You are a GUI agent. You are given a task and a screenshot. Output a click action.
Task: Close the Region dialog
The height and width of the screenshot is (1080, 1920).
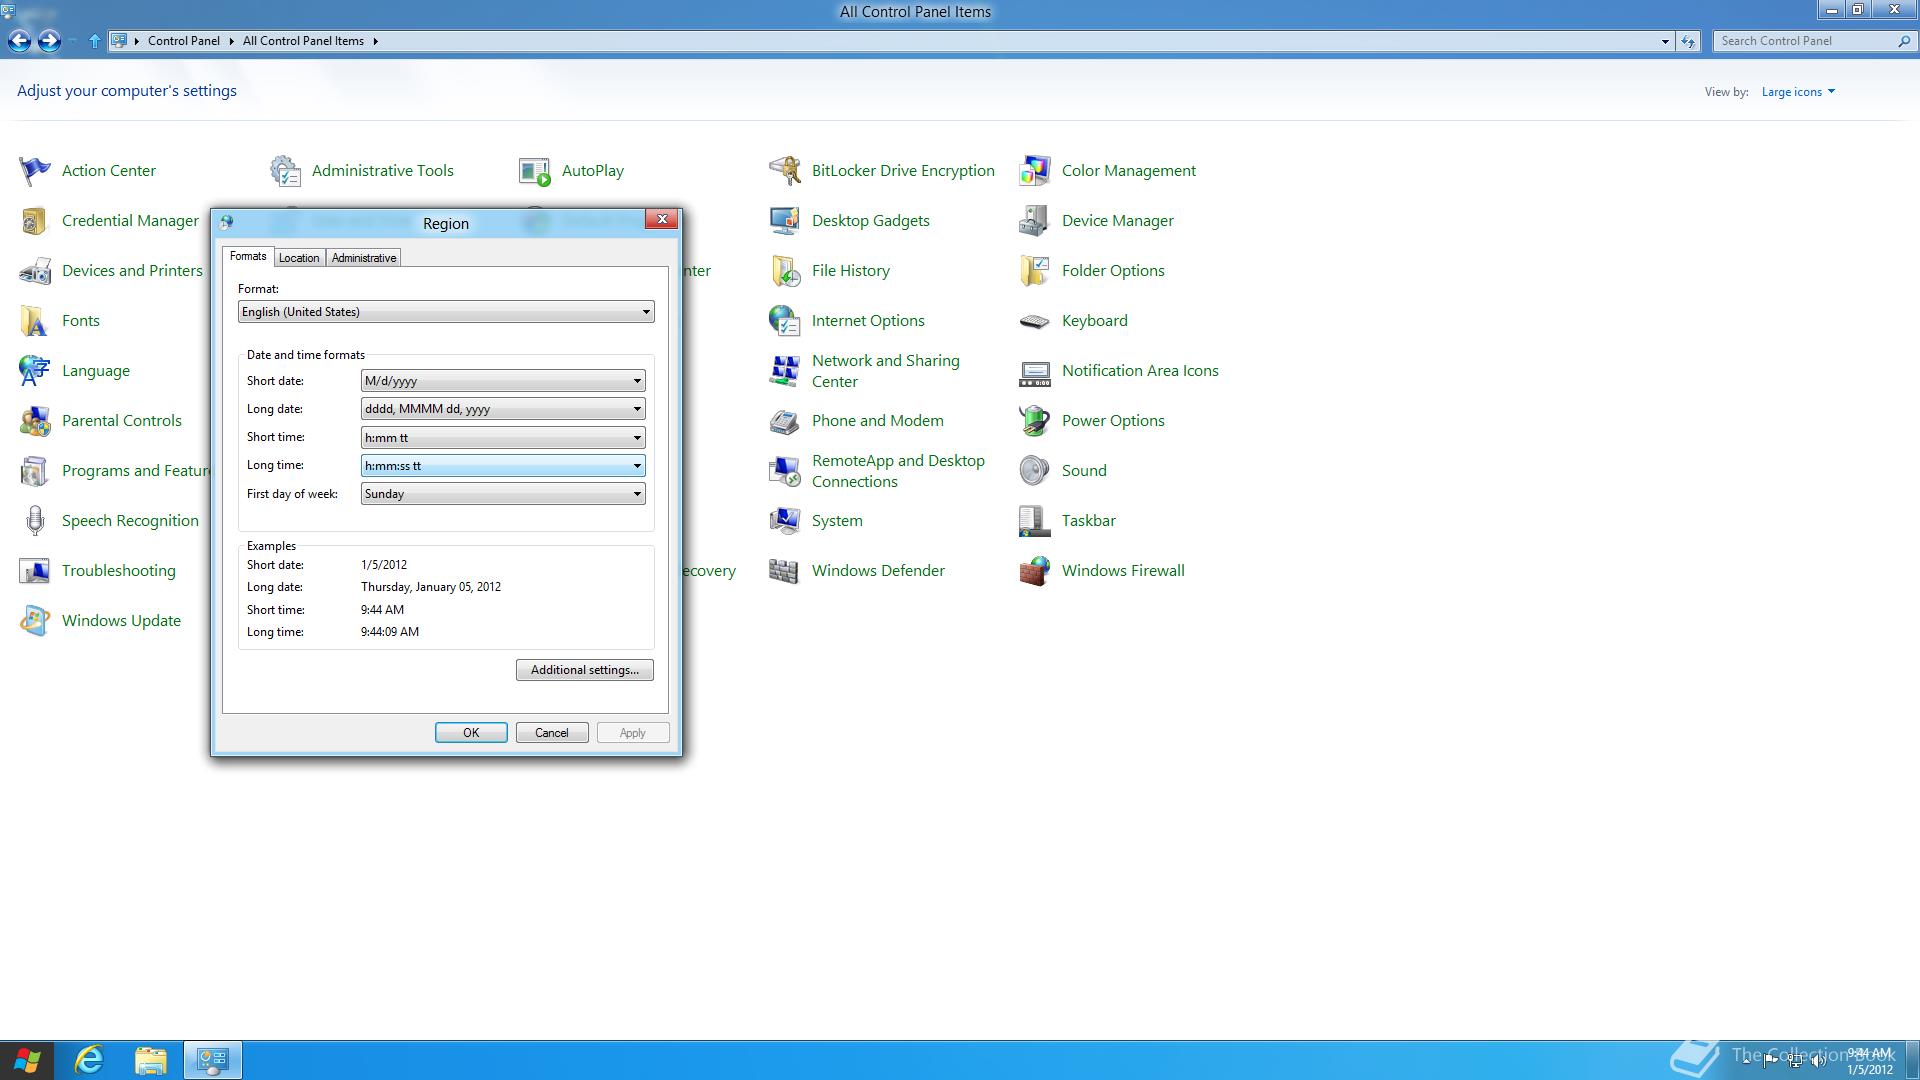click(661, 219)
